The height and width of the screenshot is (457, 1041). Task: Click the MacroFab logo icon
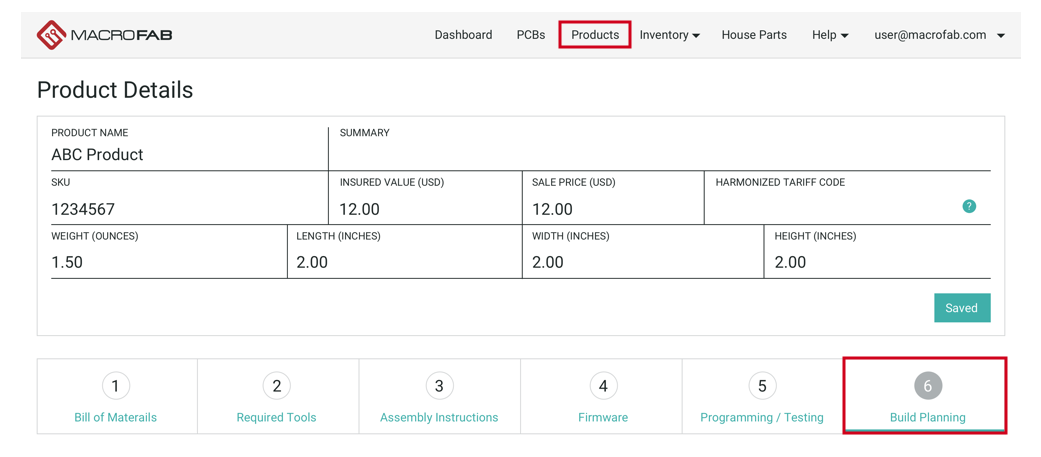pyautogui.click(x=51, y=35)
